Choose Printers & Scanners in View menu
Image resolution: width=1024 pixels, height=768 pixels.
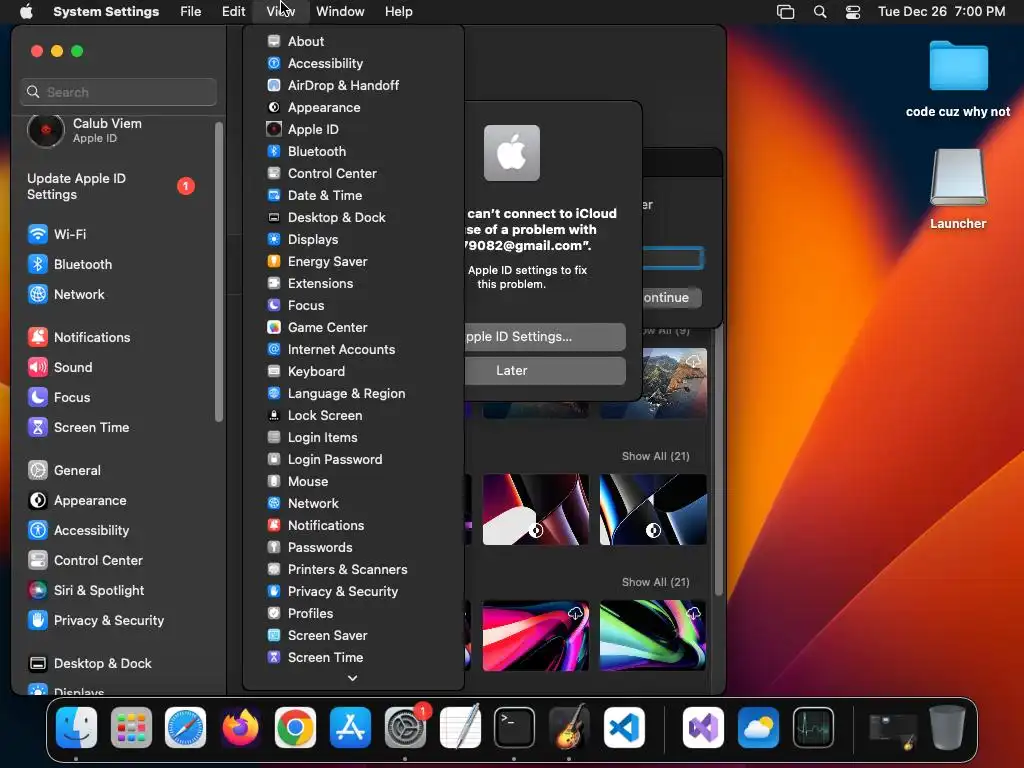[353, 569]
